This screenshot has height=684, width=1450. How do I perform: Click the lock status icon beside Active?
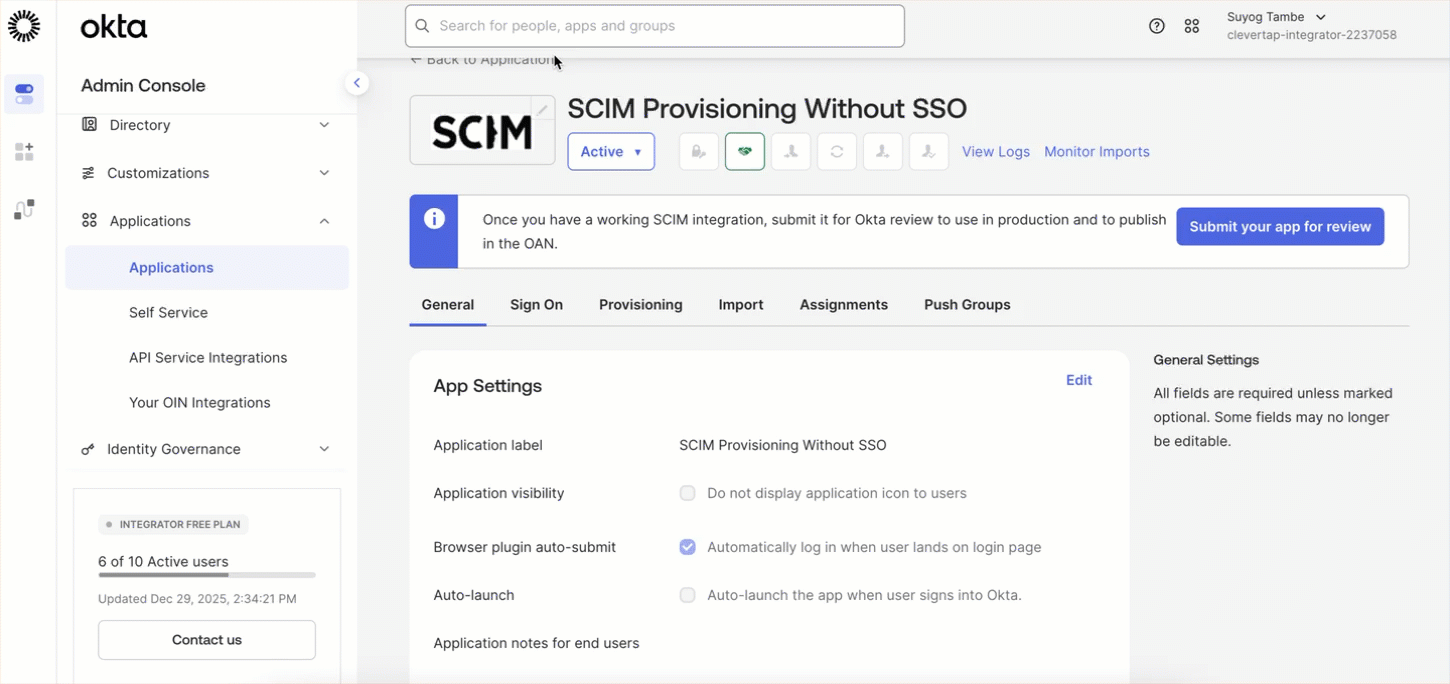(x=698, y=151)
